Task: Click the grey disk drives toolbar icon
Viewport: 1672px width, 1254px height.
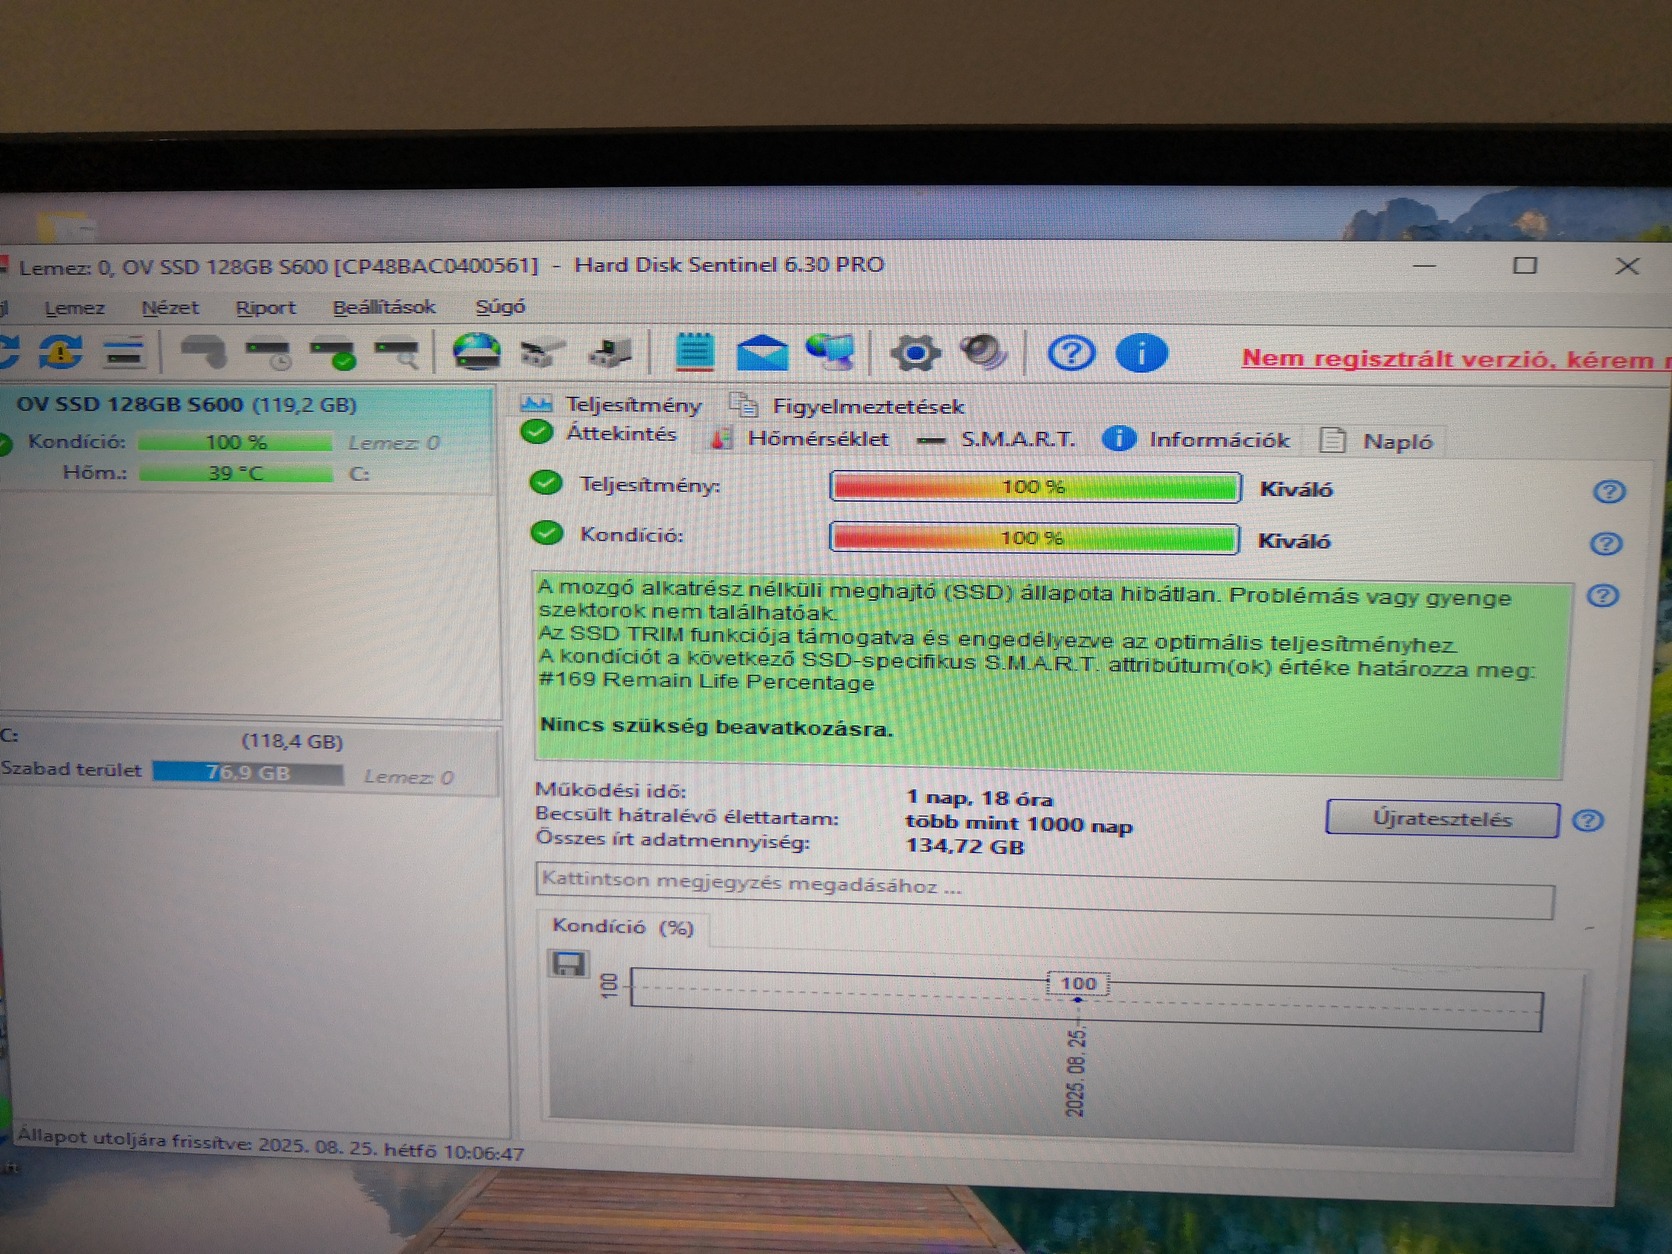Action: point(543,353)
